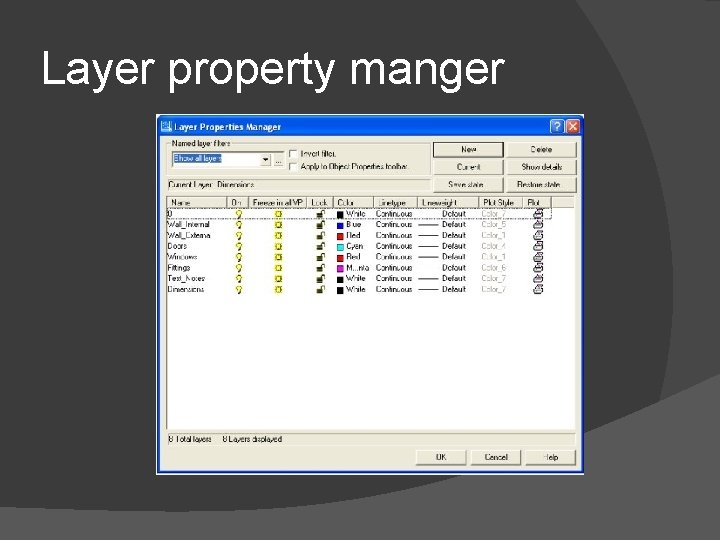720x540 pixels.
Task: Turn off the Text_Notes layer lightbulb
Action: pyautogui.click(x=238, y=279)
